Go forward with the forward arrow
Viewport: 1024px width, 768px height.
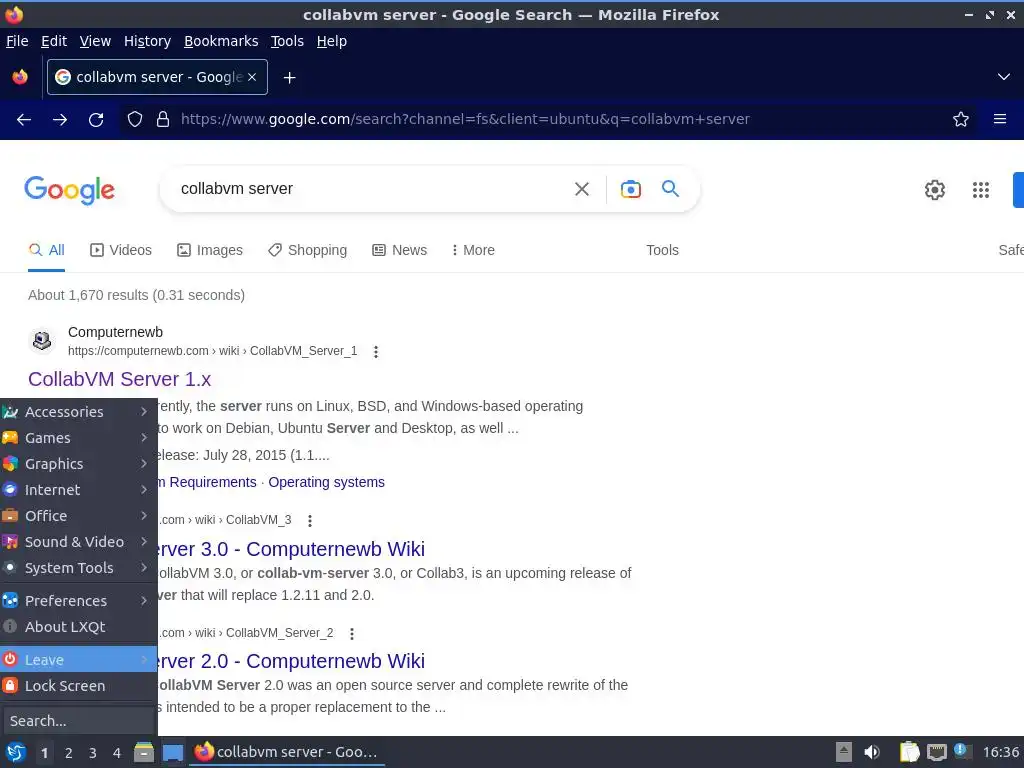(60, 120)
